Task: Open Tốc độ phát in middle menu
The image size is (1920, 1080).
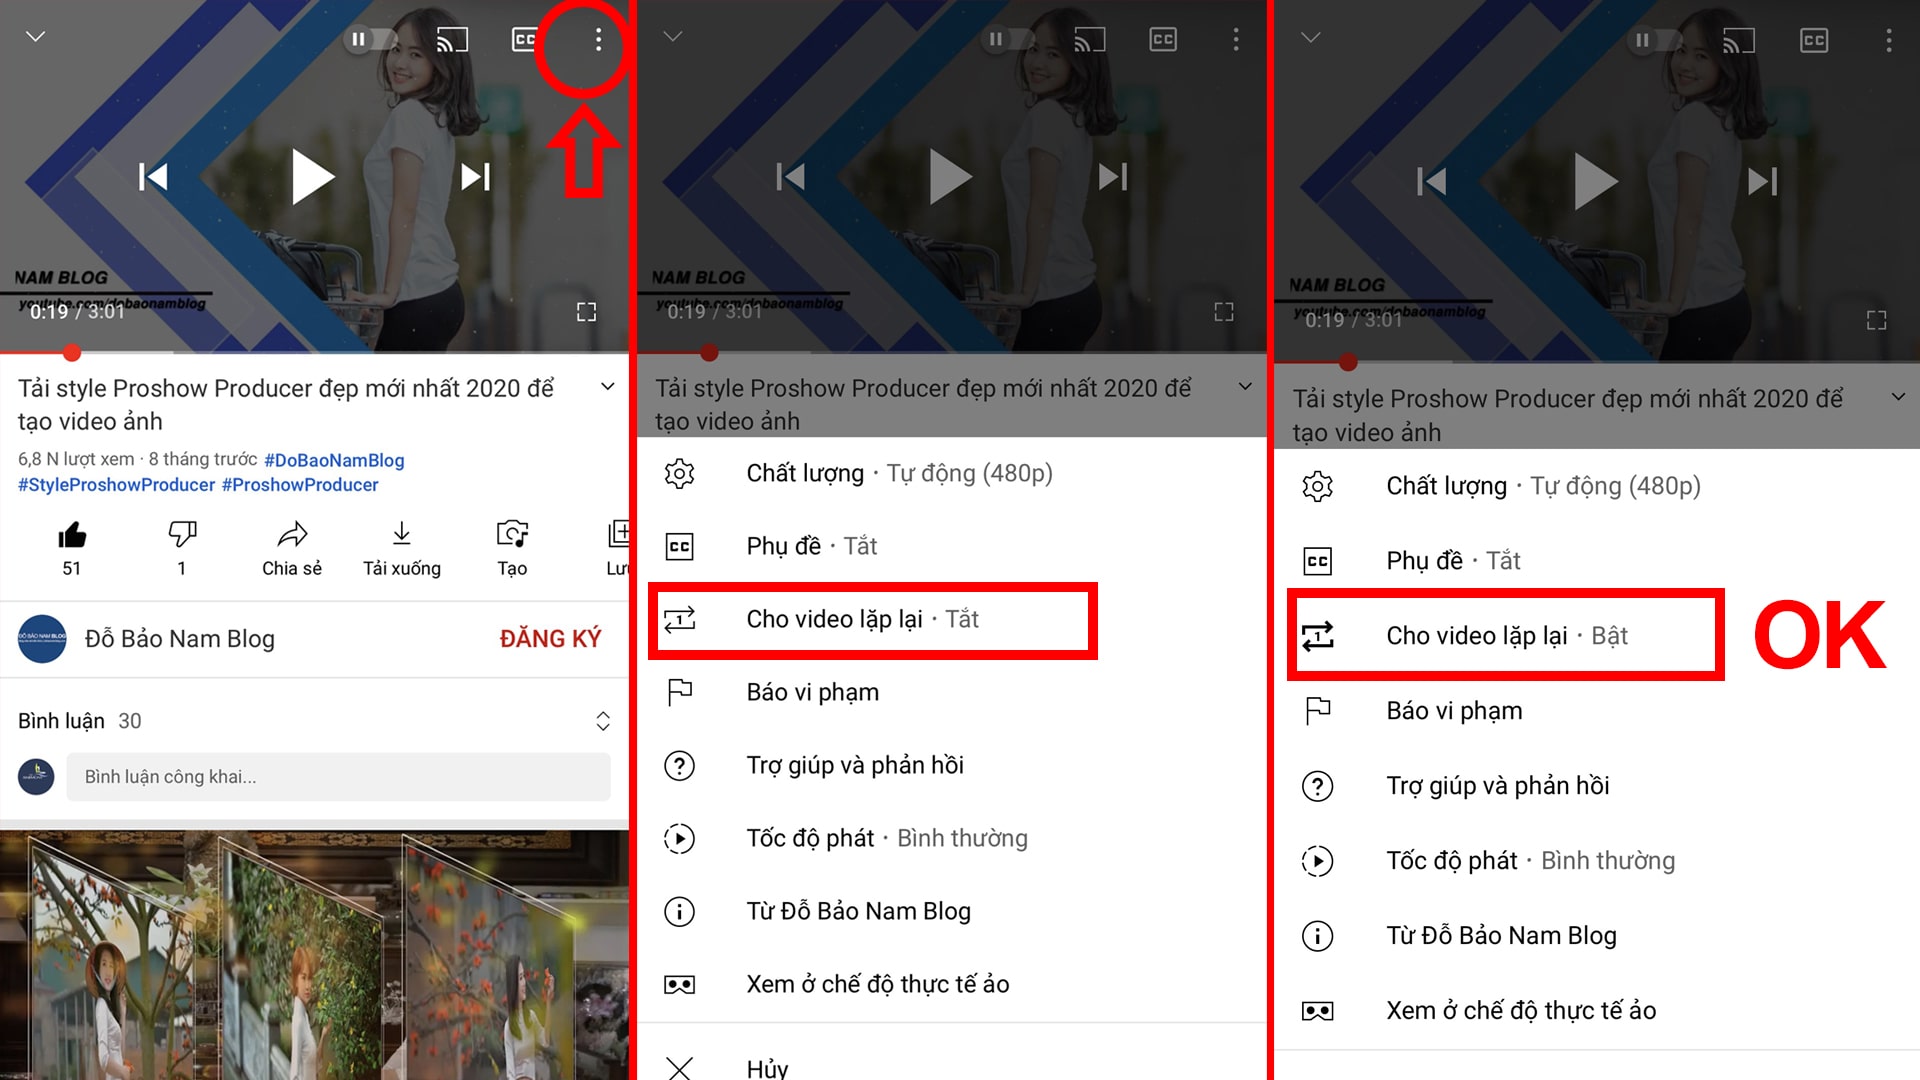Action: [950, 838]
